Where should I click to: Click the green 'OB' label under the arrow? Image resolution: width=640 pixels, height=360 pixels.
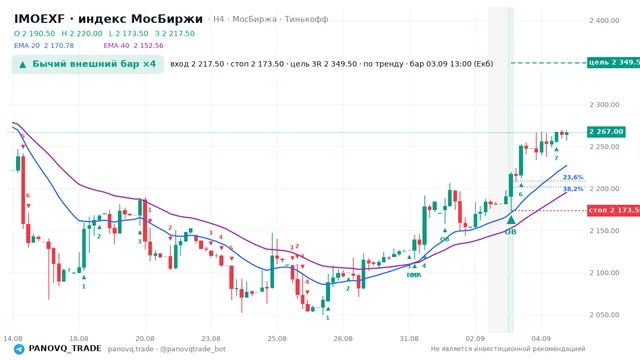tap(511, 232)
